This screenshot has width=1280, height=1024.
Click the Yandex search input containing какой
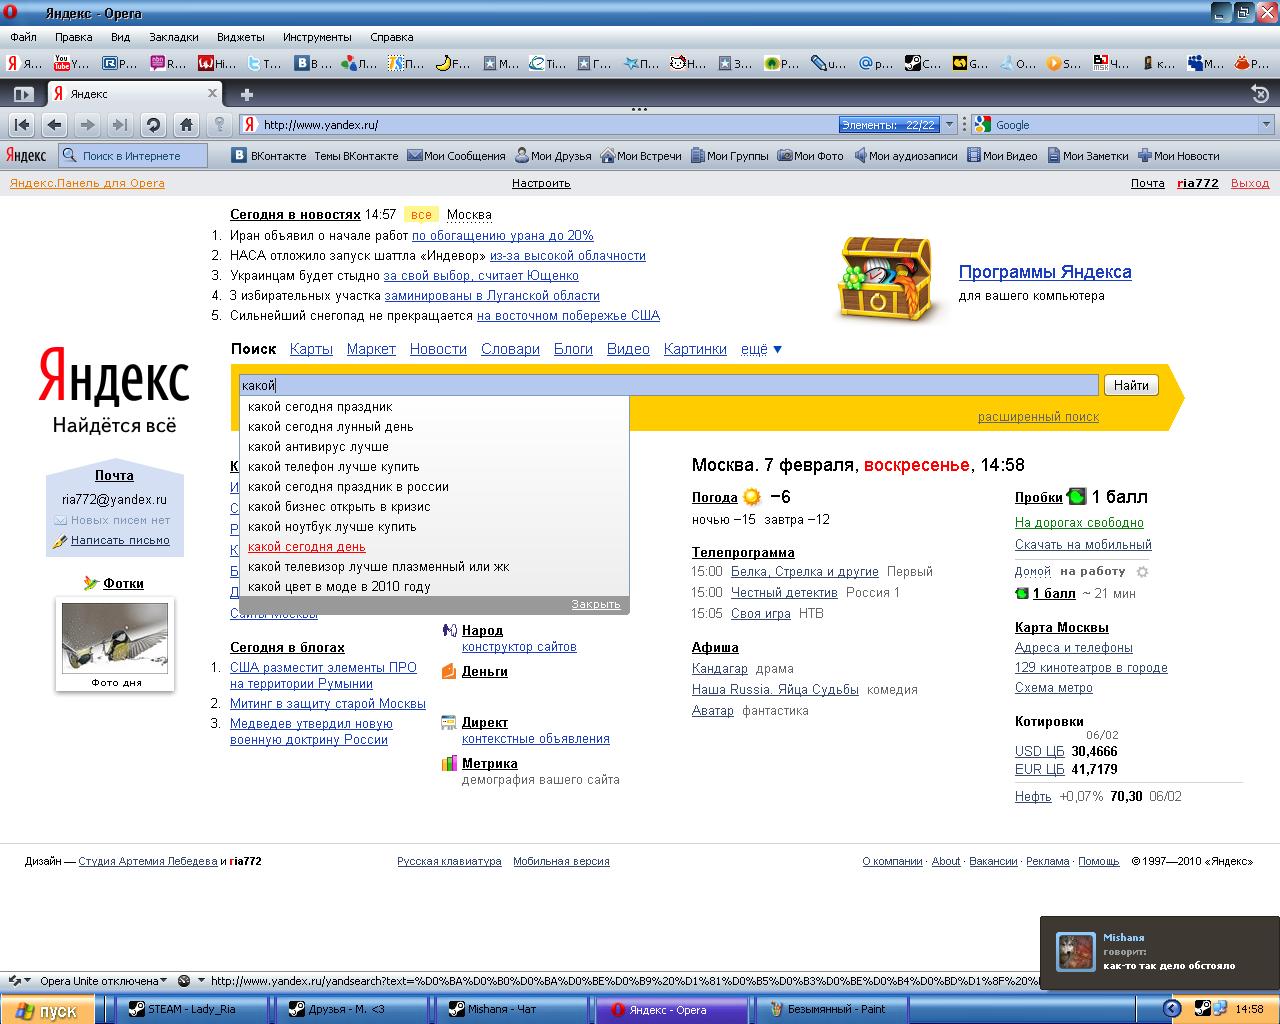[x=669, y=385]
